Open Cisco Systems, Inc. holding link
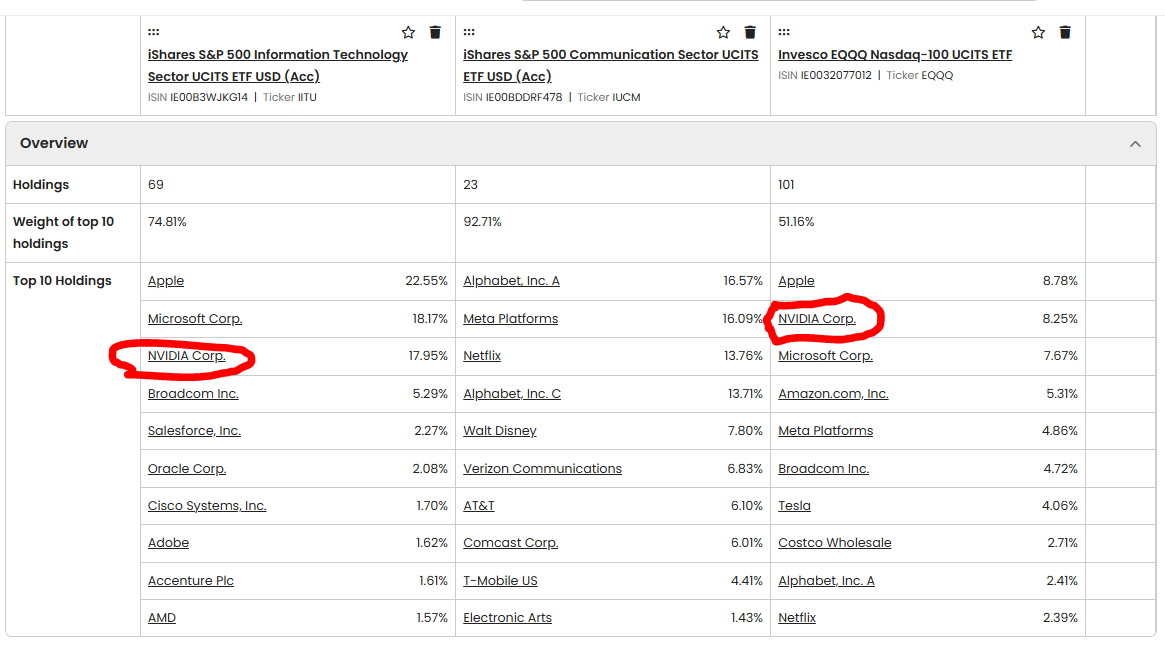This screenshot has height=650, width=1165. (207, 506)
